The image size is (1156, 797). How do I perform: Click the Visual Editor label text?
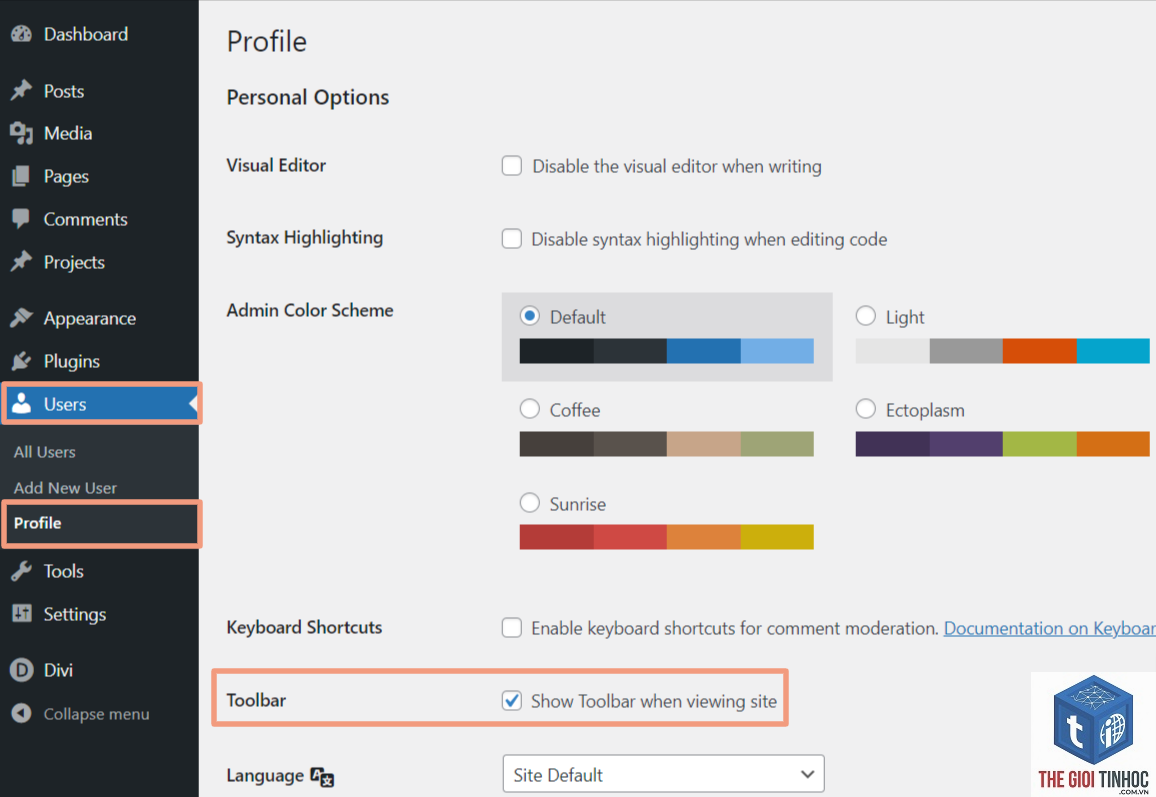(276, 165)
